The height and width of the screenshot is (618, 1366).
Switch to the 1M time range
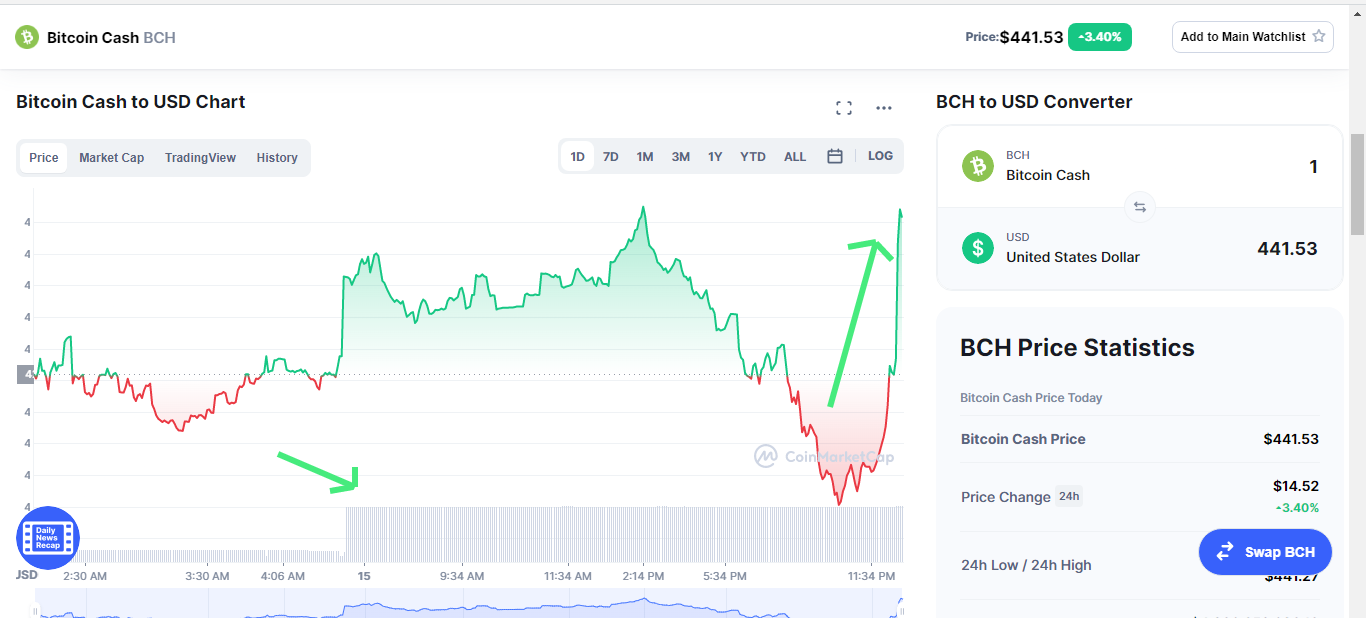[645, 157]
